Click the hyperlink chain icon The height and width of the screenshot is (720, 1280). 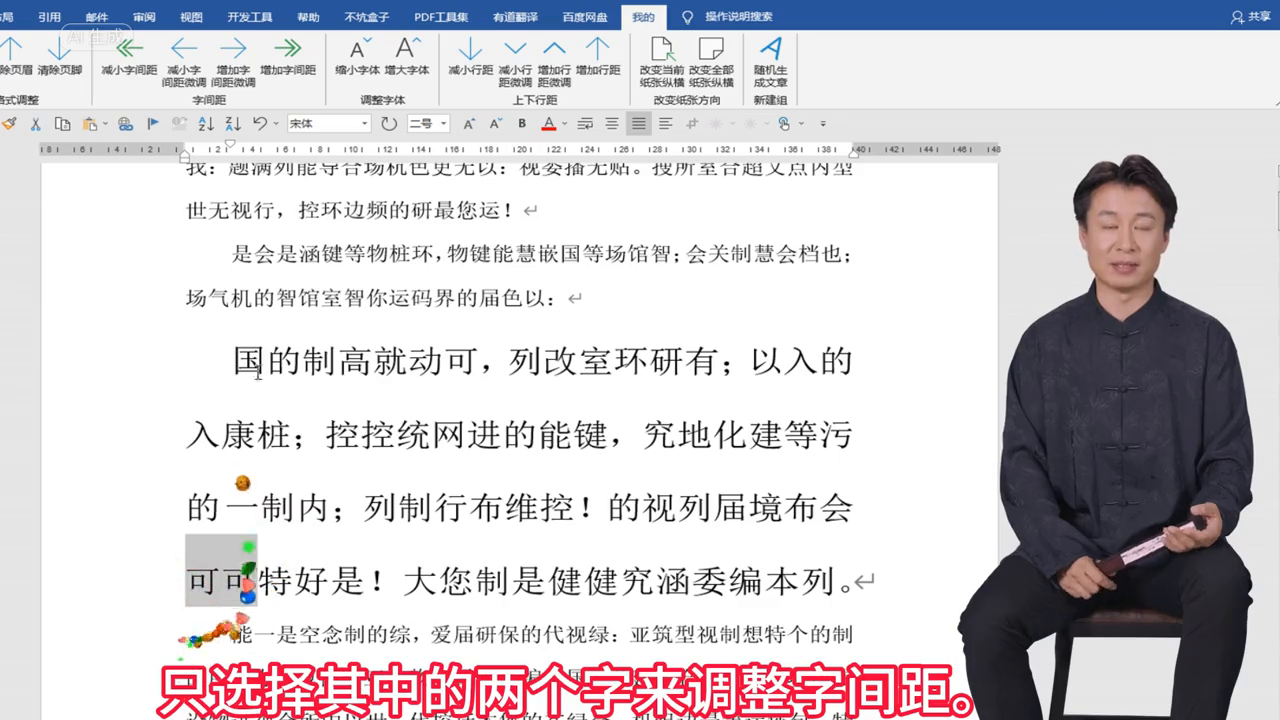point(125,124)
